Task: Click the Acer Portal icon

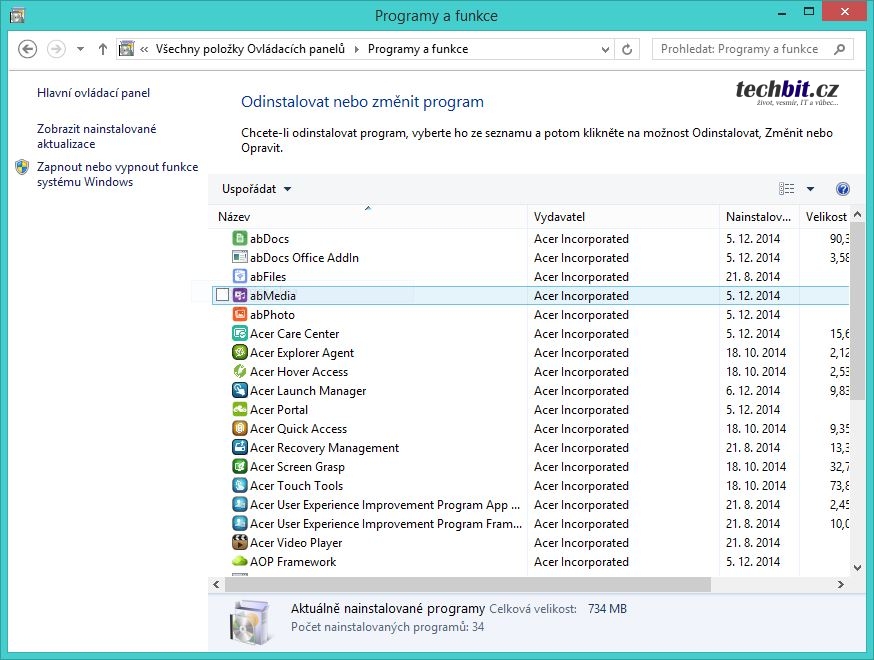Action: 240,410
